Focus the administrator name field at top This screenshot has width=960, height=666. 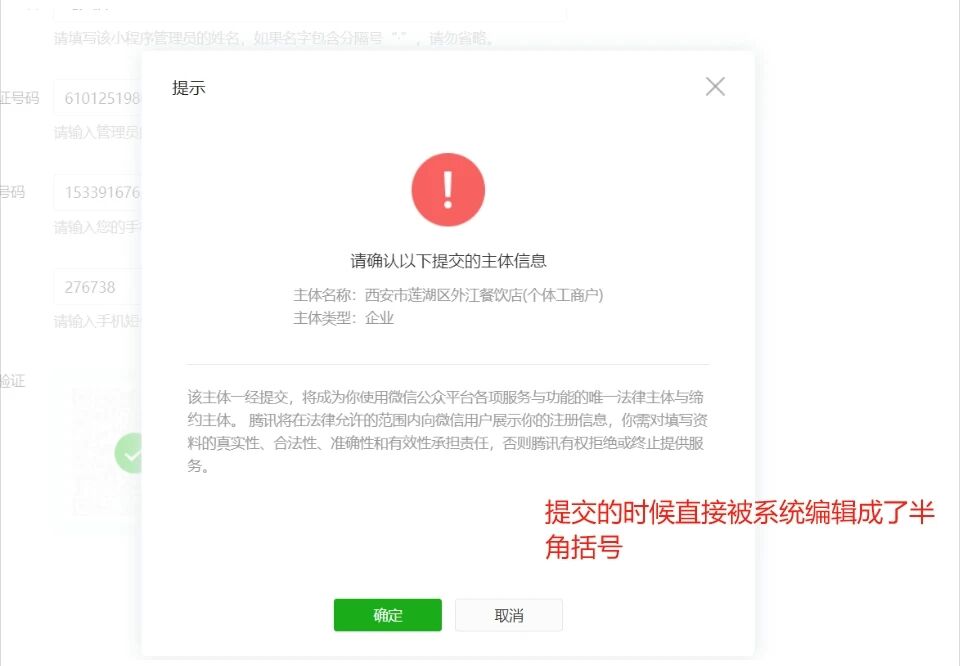310,11
